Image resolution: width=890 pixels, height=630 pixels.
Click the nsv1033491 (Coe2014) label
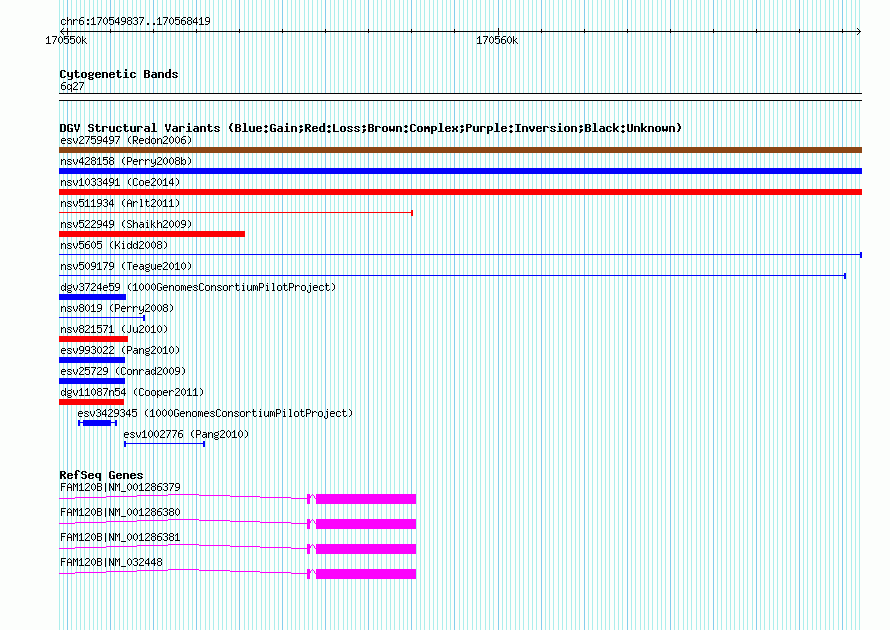tap(120, 182)
